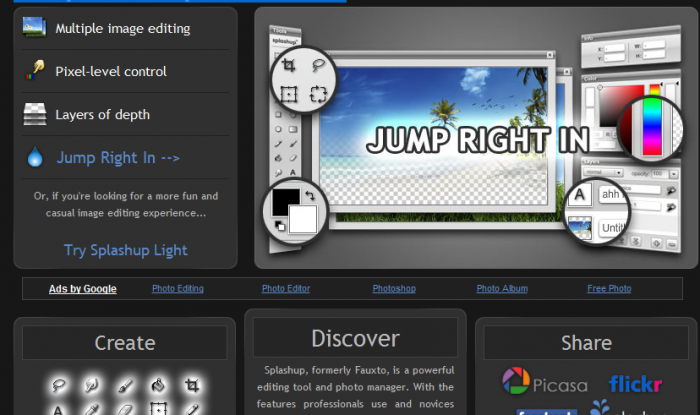The image size is (700, 415).
Task: Click the 'Create' section header
Action: (x=125, y=343)
